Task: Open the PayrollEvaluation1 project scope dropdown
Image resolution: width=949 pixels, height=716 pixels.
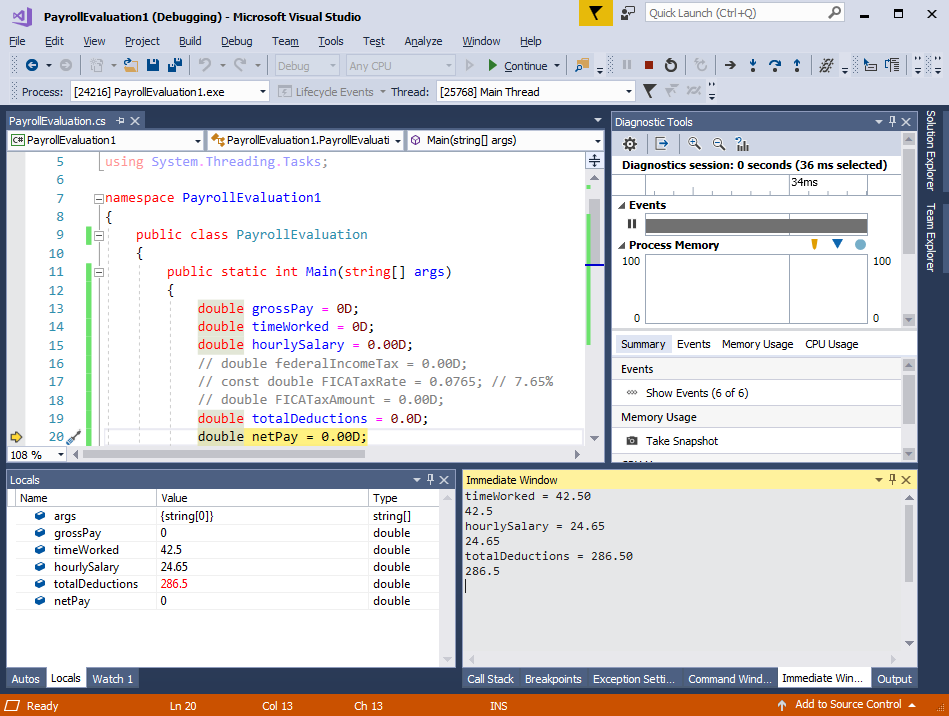Action: (197, 140)
